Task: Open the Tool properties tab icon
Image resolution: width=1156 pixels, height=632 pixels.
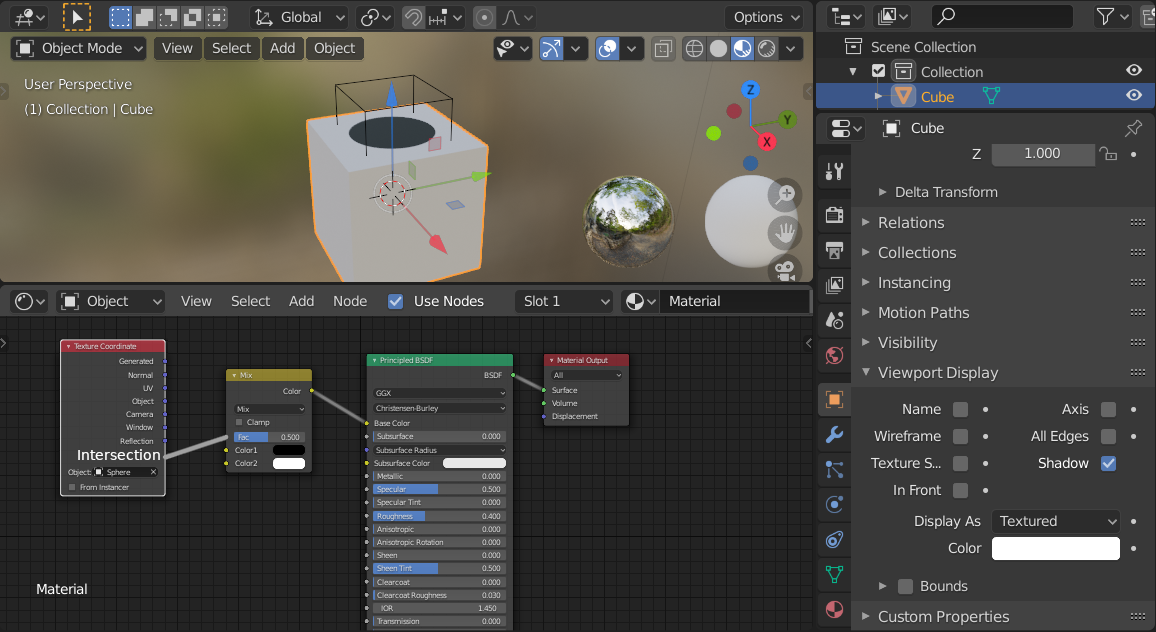Action: 835,172
